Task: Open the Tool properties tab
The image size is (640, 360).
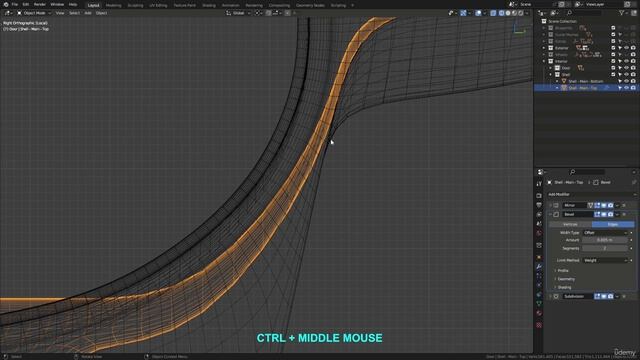Action: (x=539, y=184)
